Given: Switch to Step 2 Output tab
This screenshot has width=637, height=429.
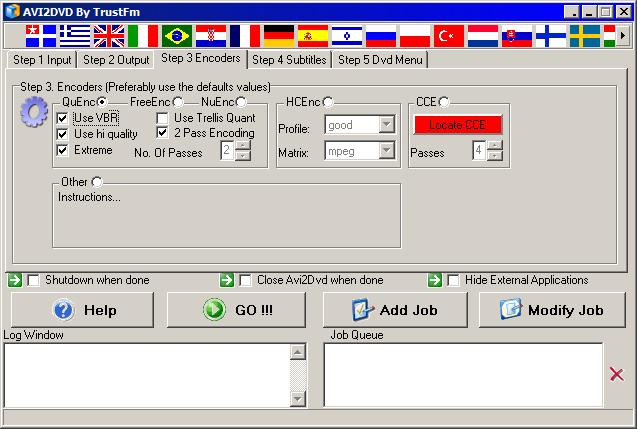Looking at the screenshot, I should point(116,60).
